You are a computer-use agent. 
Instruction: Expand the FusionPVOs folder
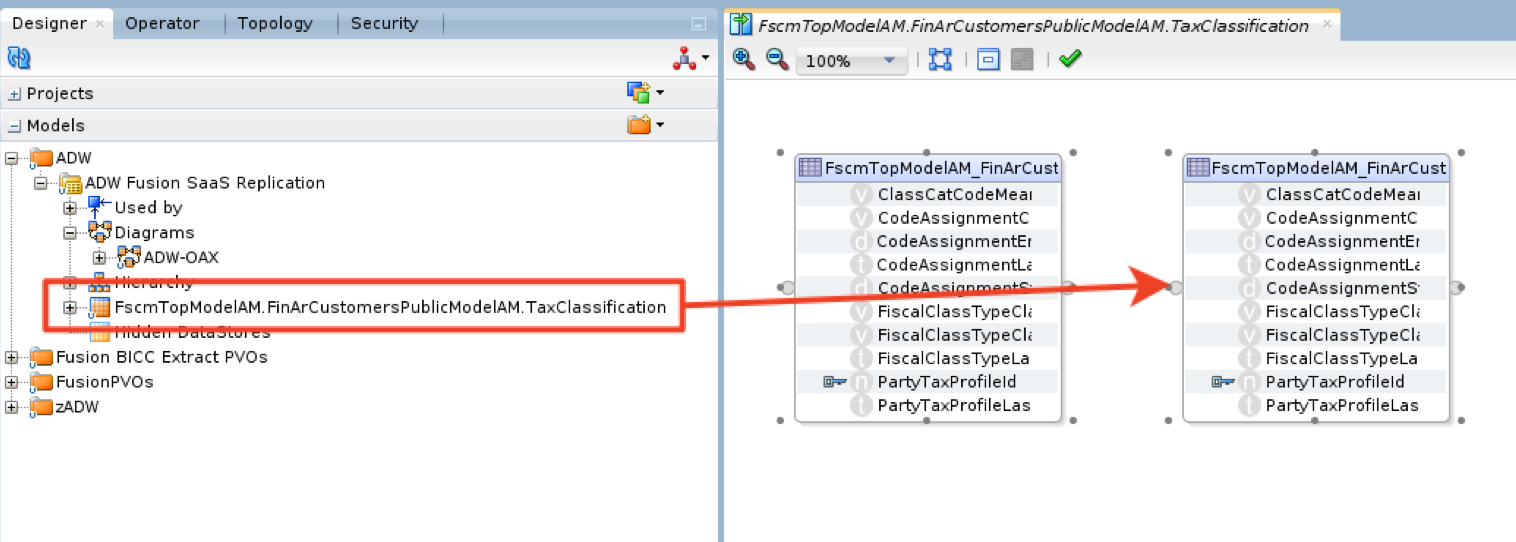click(x=11, y=383)
